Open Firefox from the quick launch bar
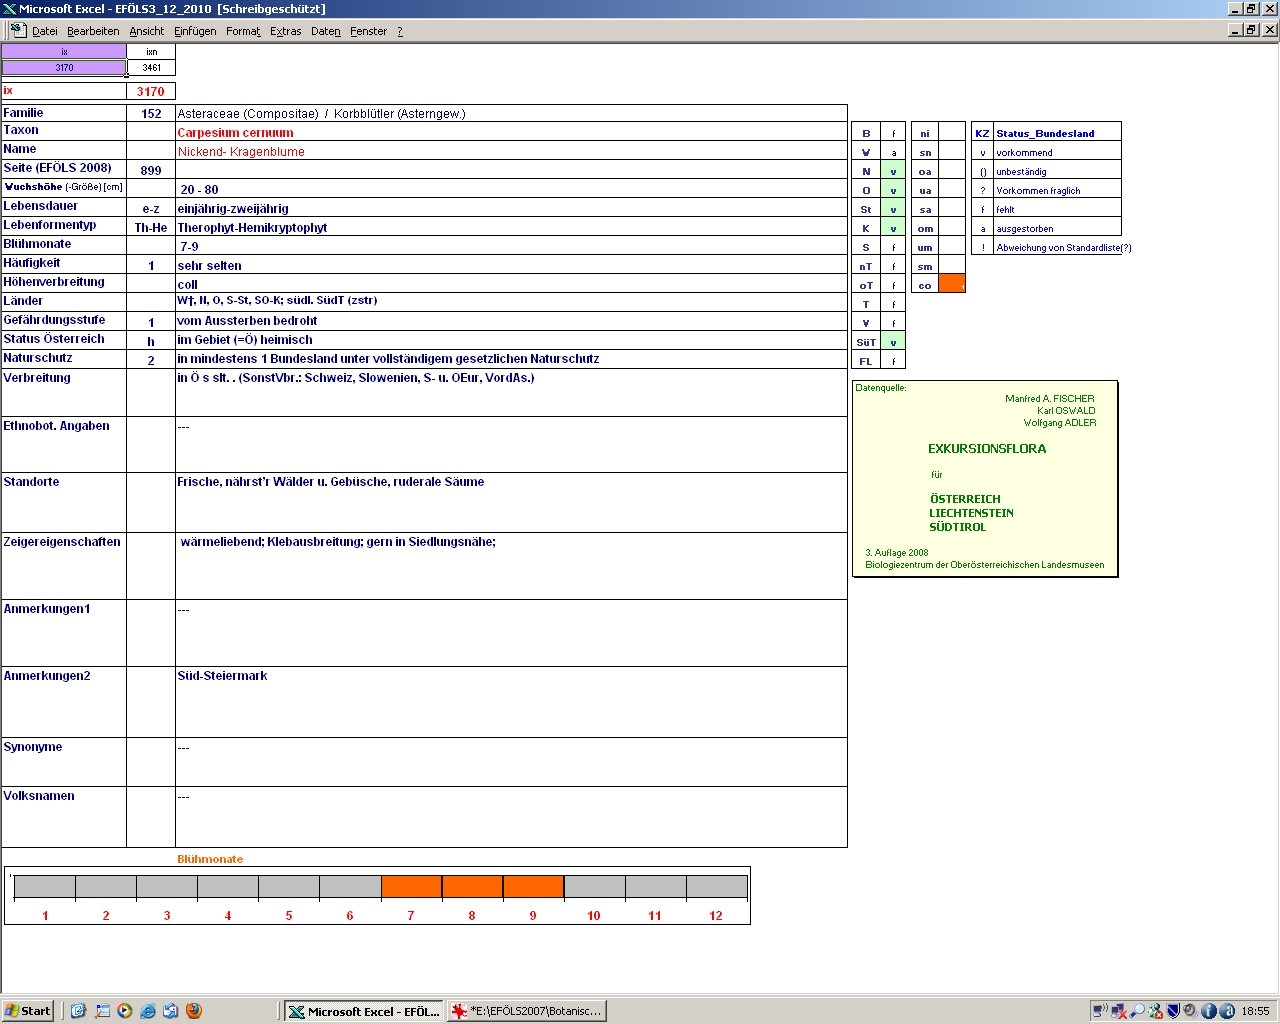 tap(194, 1011)
